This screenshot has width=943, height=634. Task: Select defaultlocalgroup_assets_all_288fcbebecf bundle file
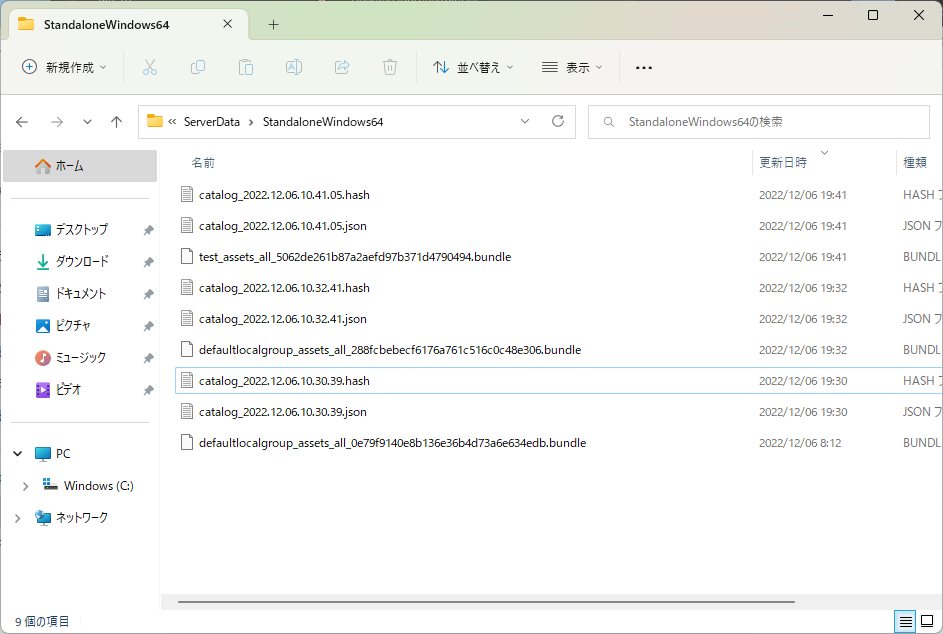[559, 349]
